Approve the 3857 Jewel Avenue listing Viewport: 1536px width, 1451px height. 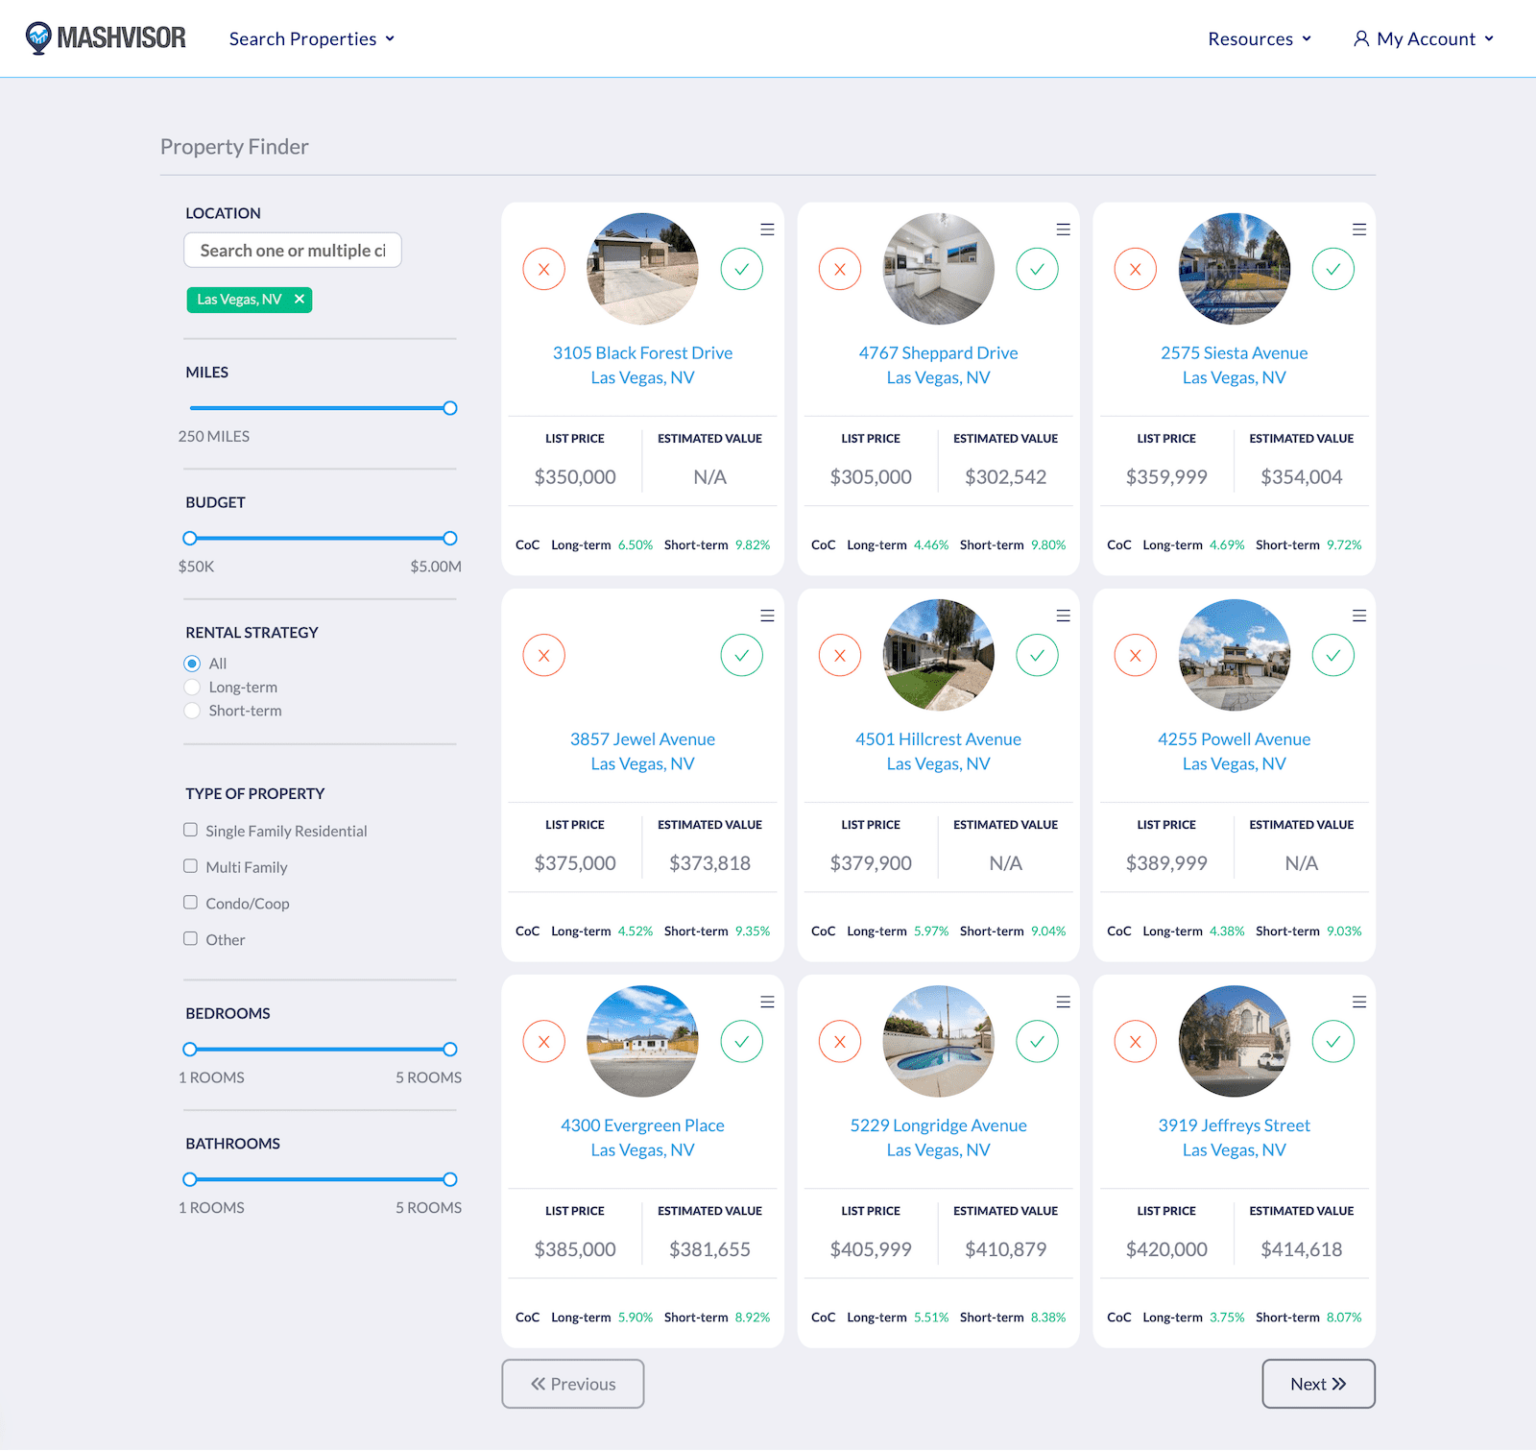[x=741, y=655]
